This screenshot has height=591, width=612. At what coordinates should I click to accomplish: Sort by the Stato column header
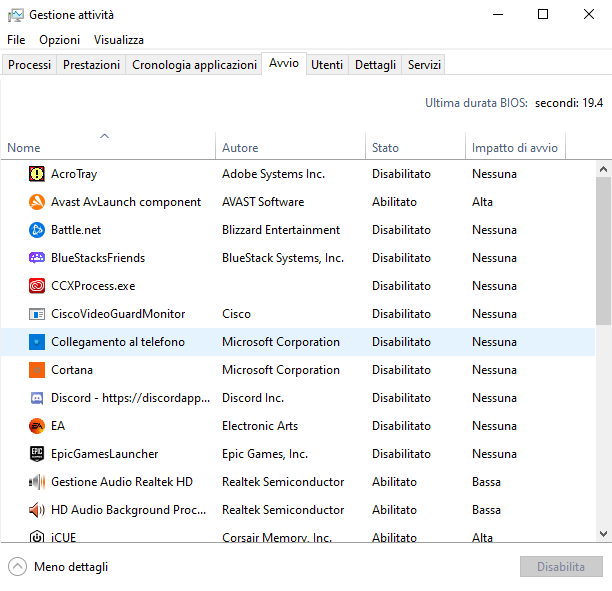click(x=415, y=145)
